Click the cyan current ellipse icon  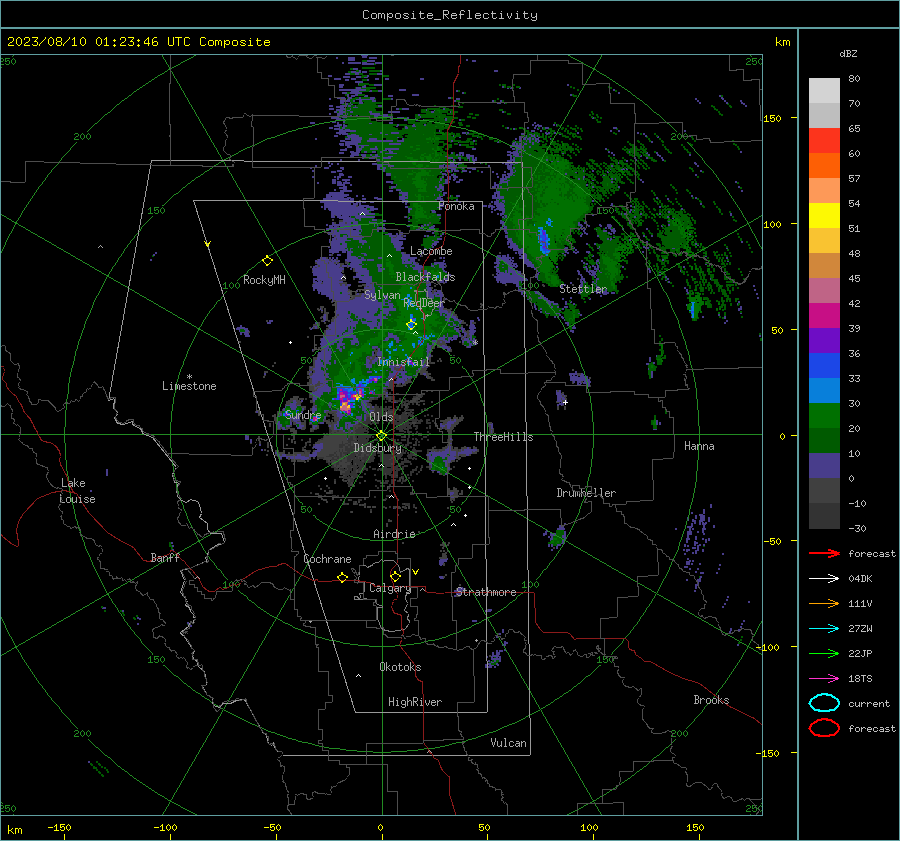(824, 703)
